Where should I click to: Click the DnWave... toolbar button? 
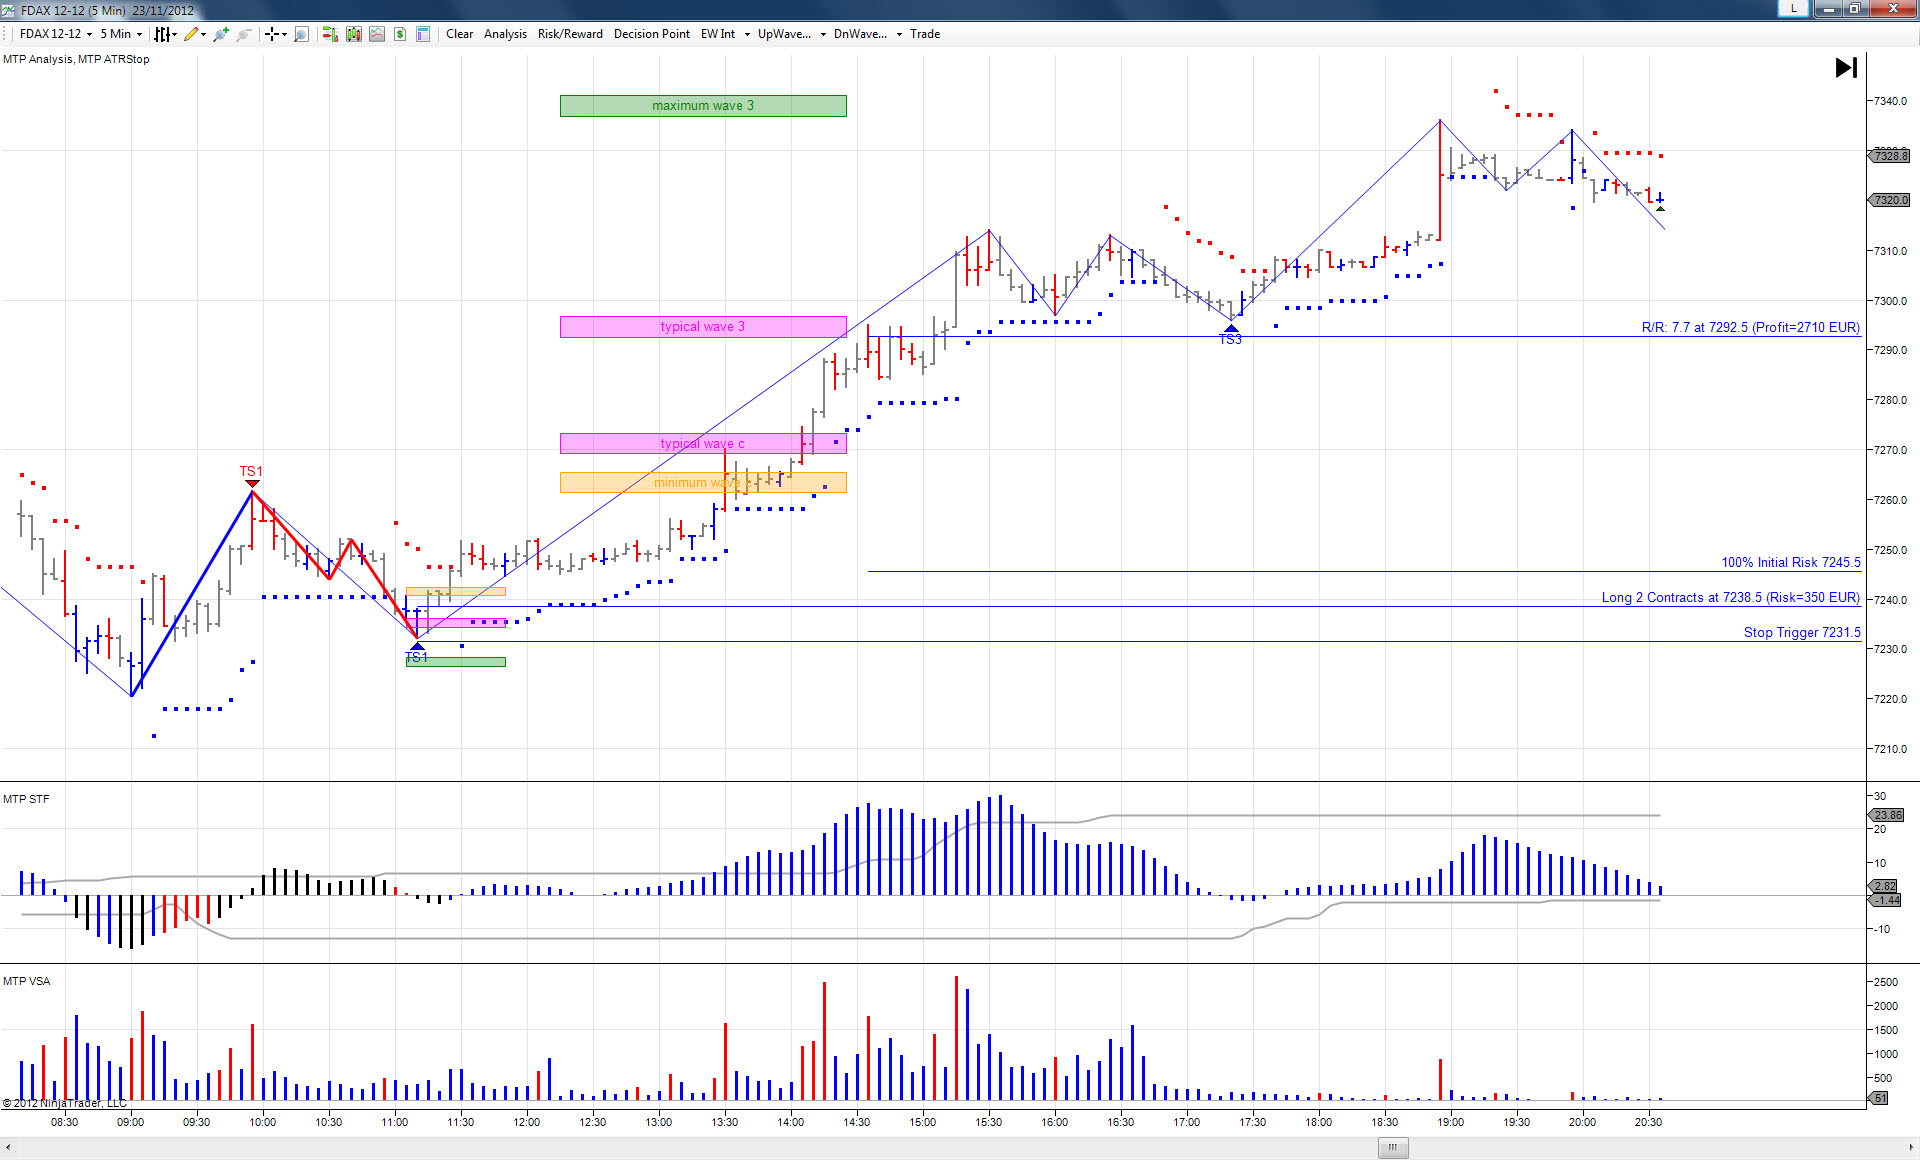pos(860,34)
